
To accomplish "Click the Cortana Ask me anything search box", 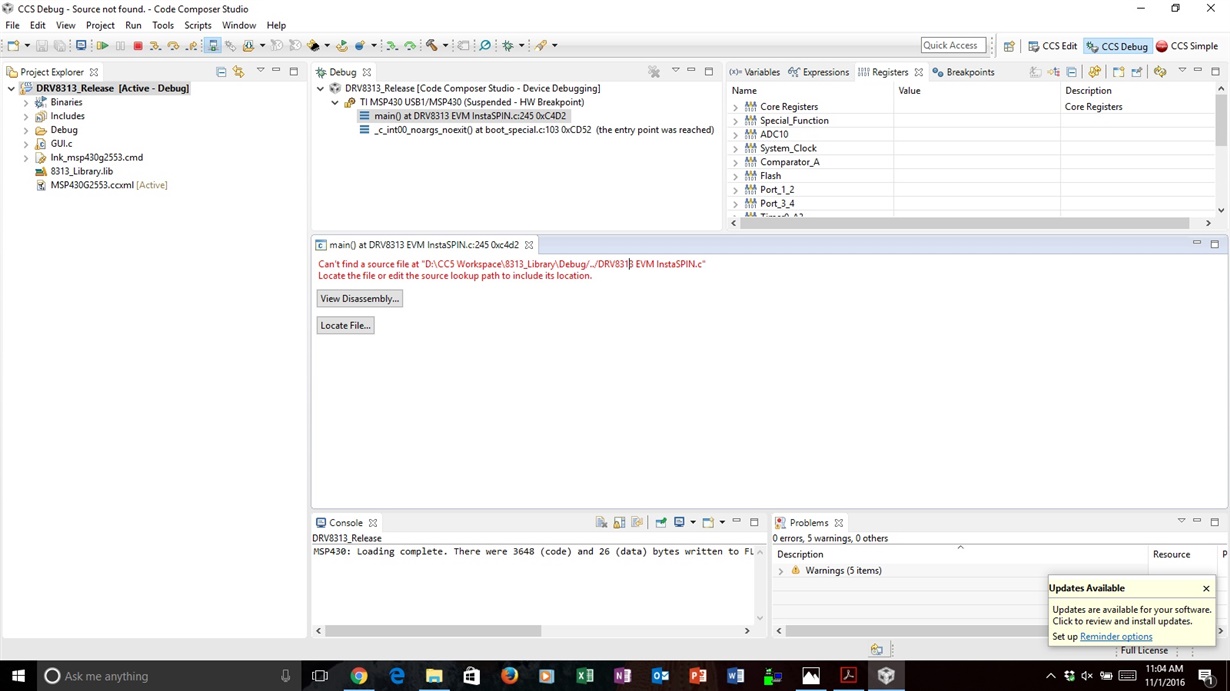I will (x=168, y=676).
